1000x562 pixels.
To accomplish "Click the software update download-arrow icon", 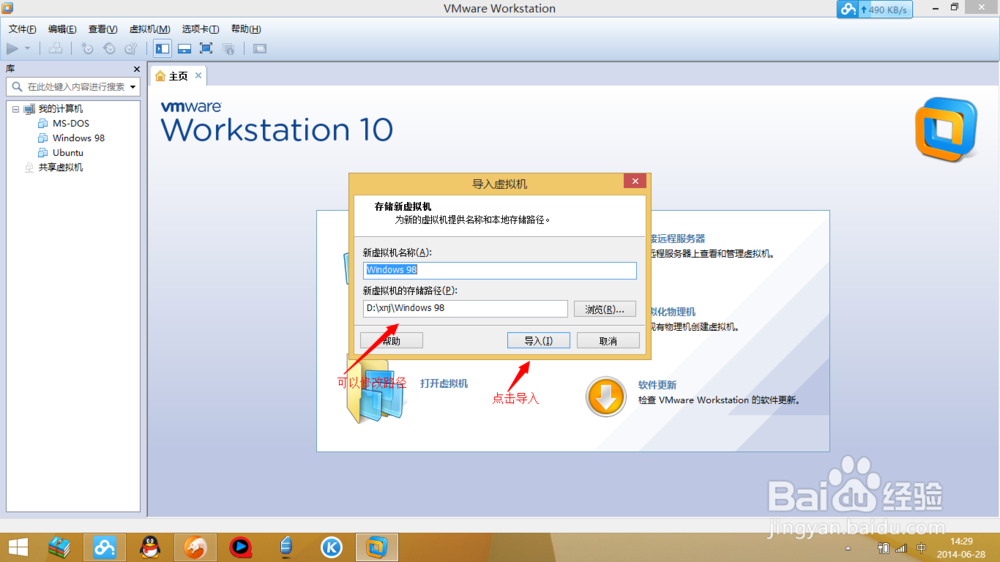I will [x=605, y=396].
